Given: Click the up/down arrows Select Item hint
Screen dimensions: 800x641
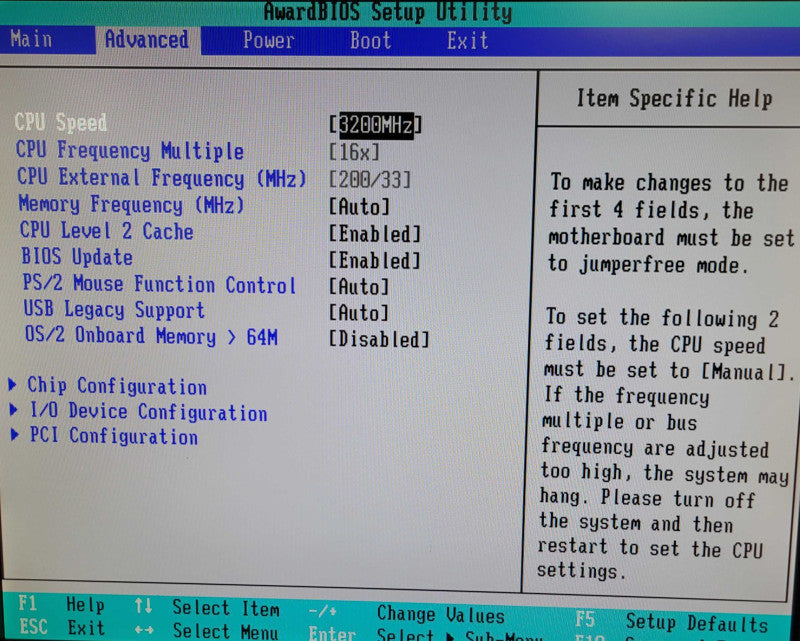Looking at the screenshot, I should [207, 608].
